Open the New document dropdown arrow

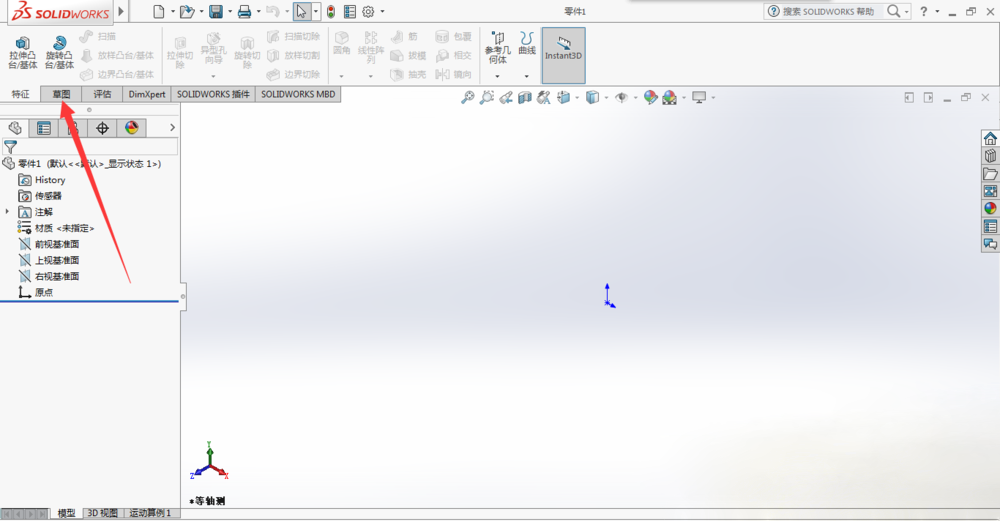click(x=172, y=11)
